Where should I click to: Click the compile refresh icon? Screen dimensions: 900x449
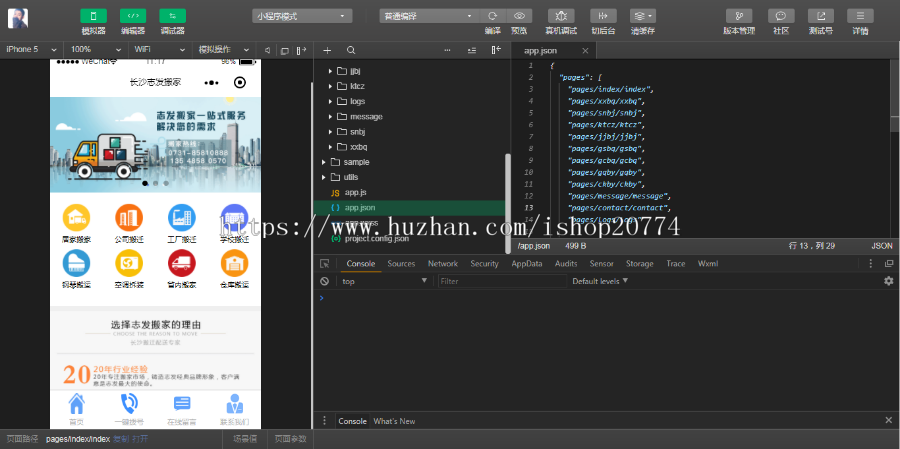pyautogui.click(x=492, y=16)
